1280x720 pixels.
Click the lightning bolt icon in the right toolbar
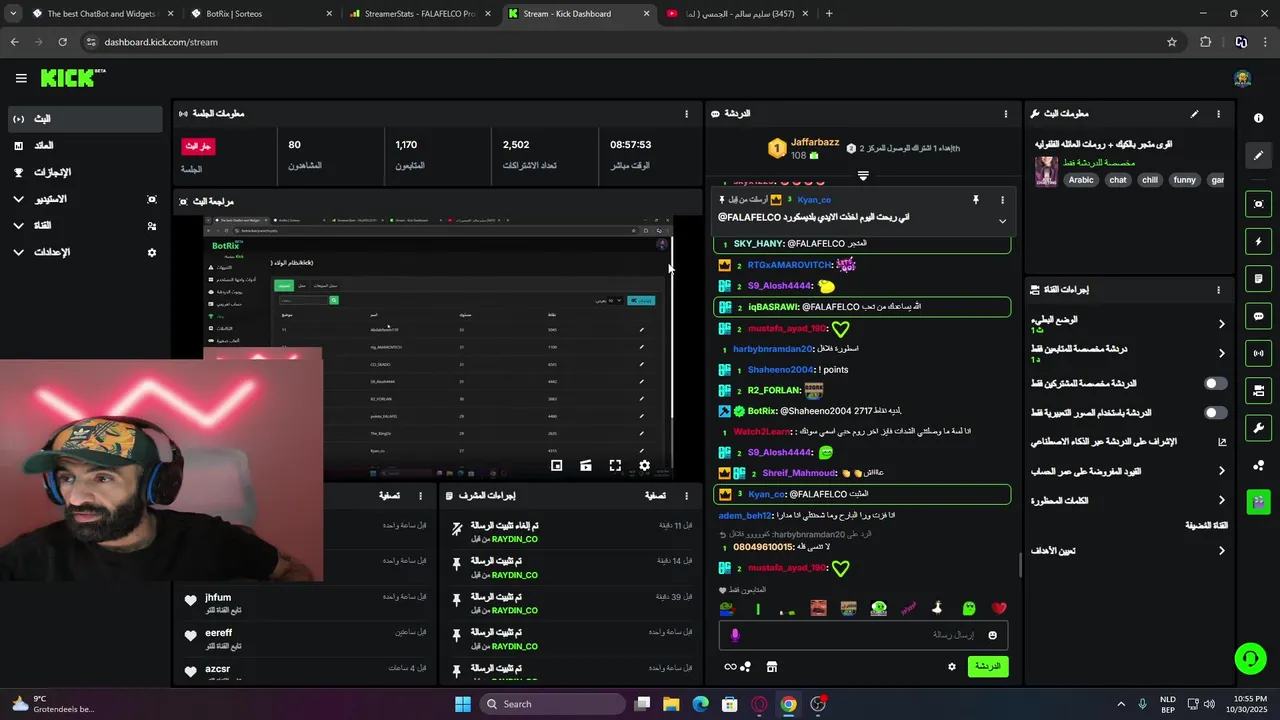[x=1258, y=241]
